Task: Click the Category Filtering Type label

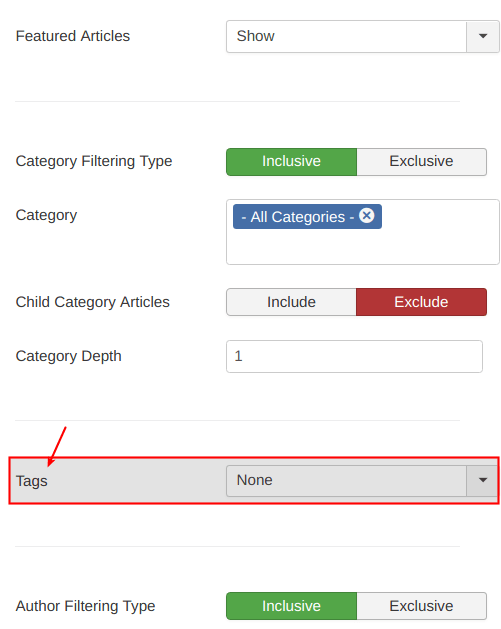Action: pos(94,161)
